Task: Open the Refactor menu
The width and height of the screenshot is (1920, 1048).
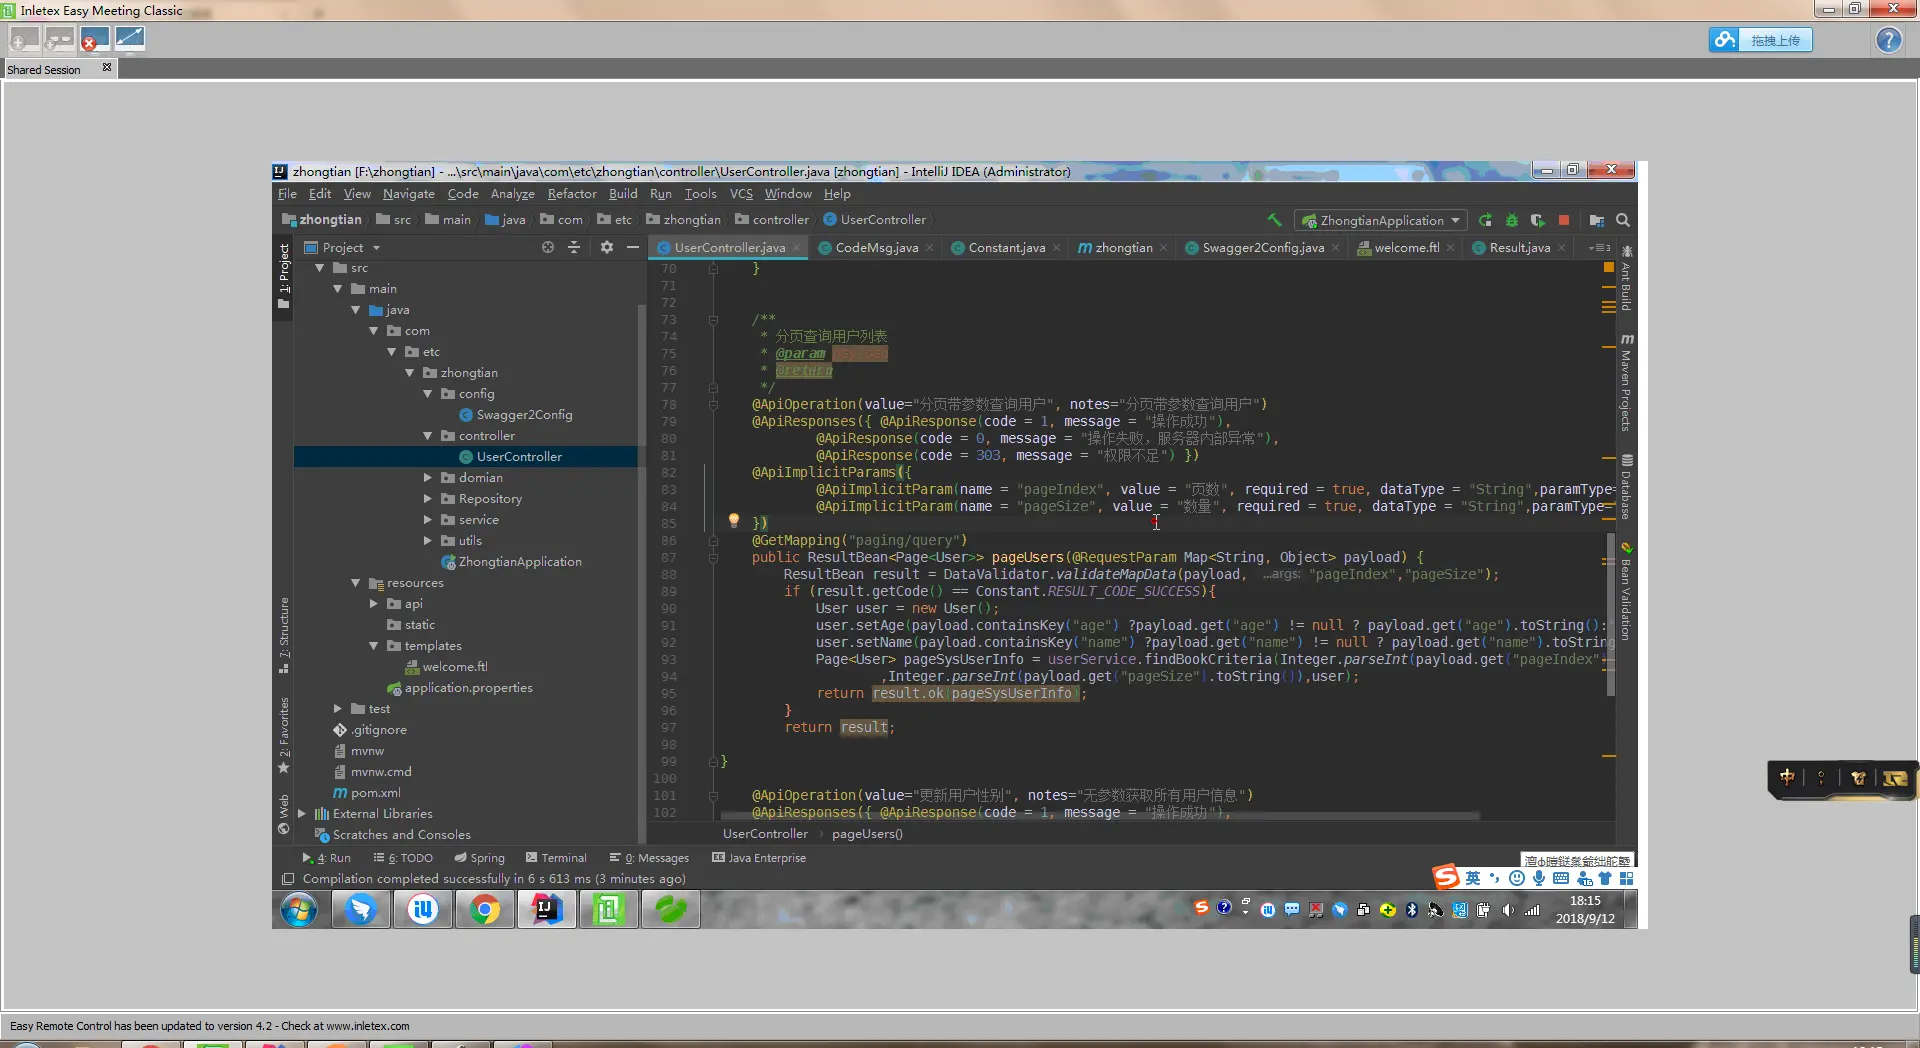Action: (571, 194)
